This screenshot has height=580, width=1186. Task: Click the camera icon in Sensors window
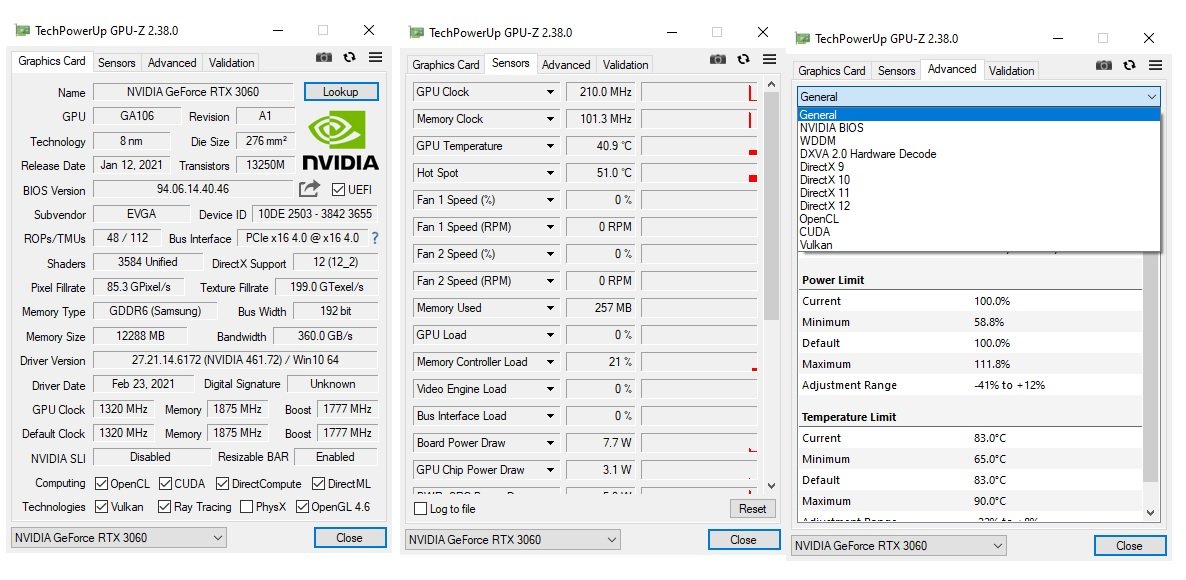pyautogui.click(x=718, y=60)
